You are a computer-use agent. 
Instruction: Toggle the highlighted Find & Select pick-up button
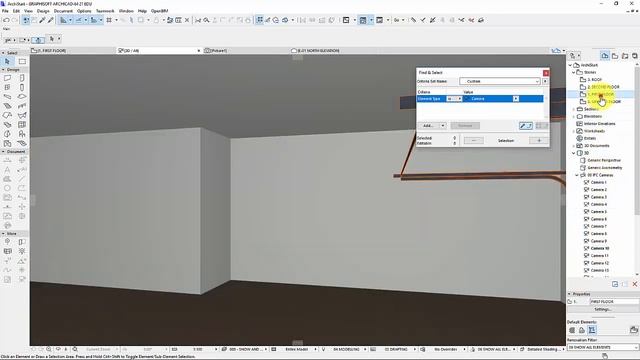click(x=526, y=126)
